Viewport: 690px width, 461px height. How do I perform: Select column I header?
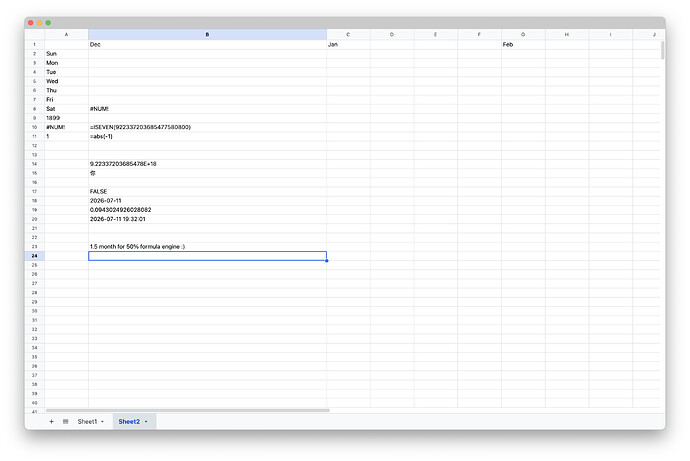[x=610, y=34]
